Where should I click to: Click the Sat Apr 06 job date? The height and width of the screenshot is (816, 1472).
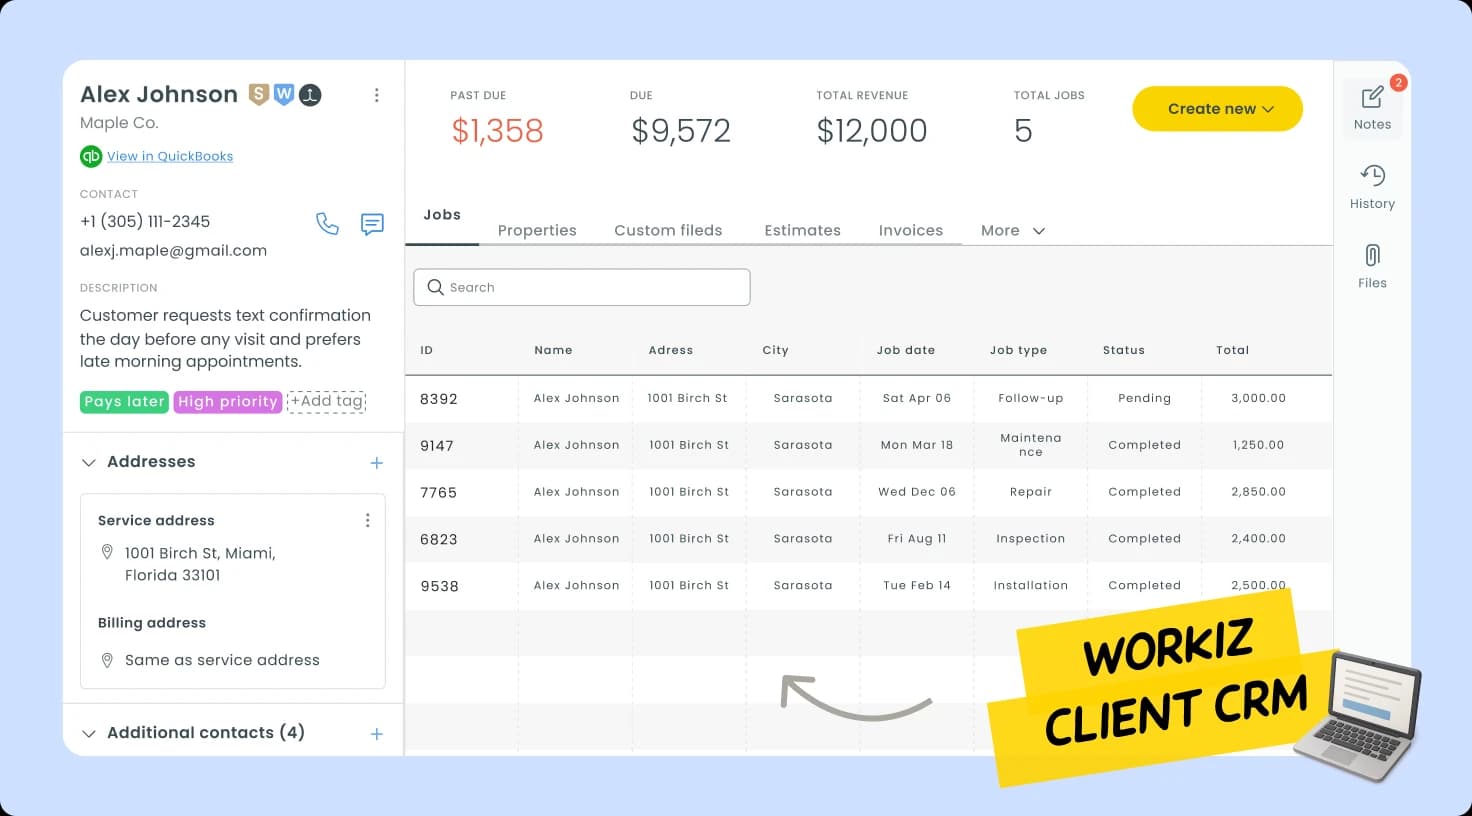click(x=917, y=398)
